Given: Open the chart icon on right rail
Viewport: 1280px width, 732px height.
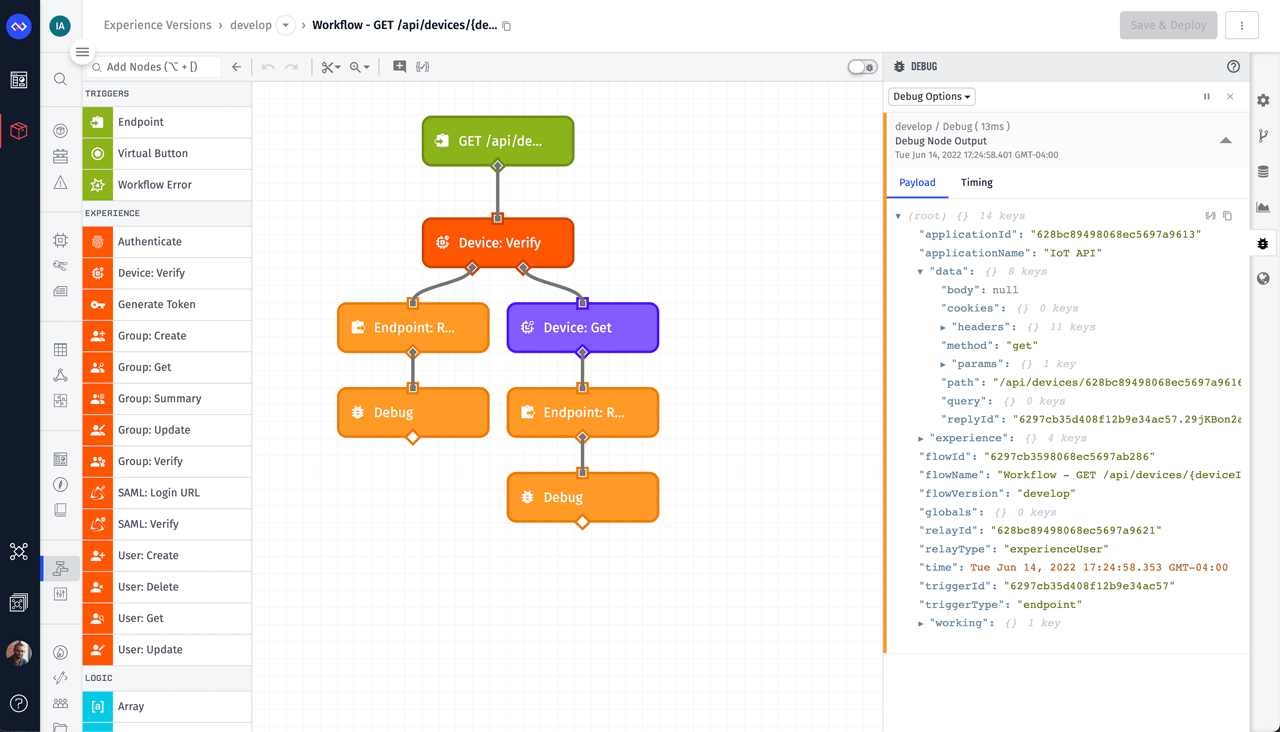Looking at the screenshot, I should coord(1264,207).
